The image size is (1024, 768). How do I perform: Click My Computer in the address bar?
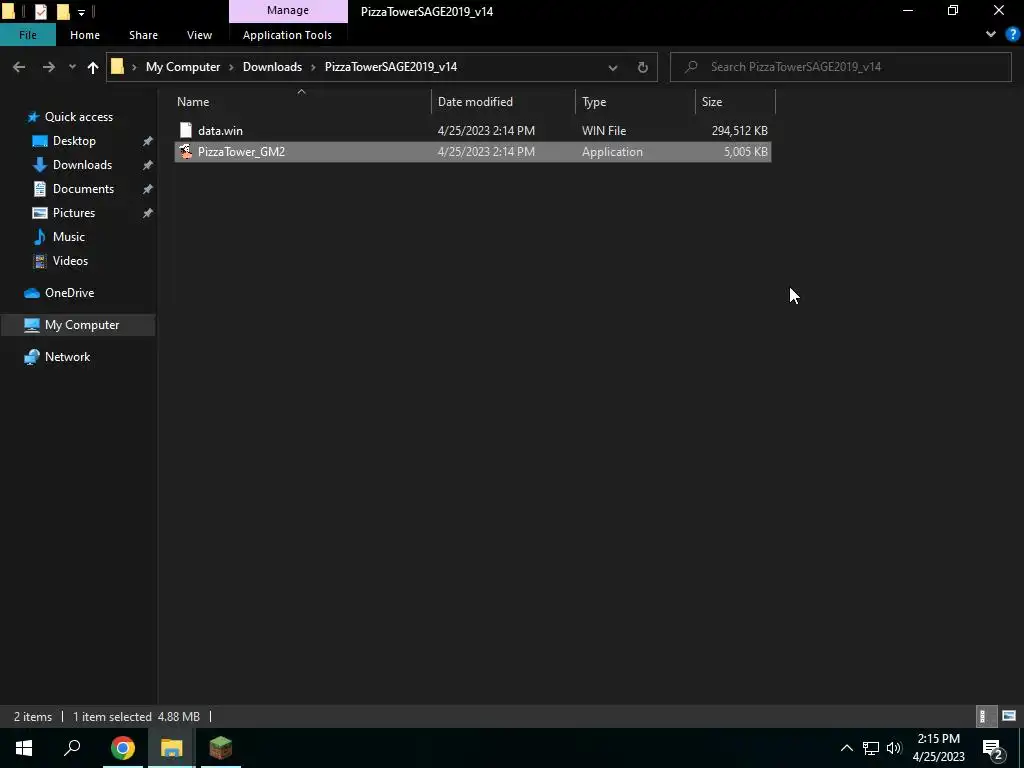(x=183, y=67)
